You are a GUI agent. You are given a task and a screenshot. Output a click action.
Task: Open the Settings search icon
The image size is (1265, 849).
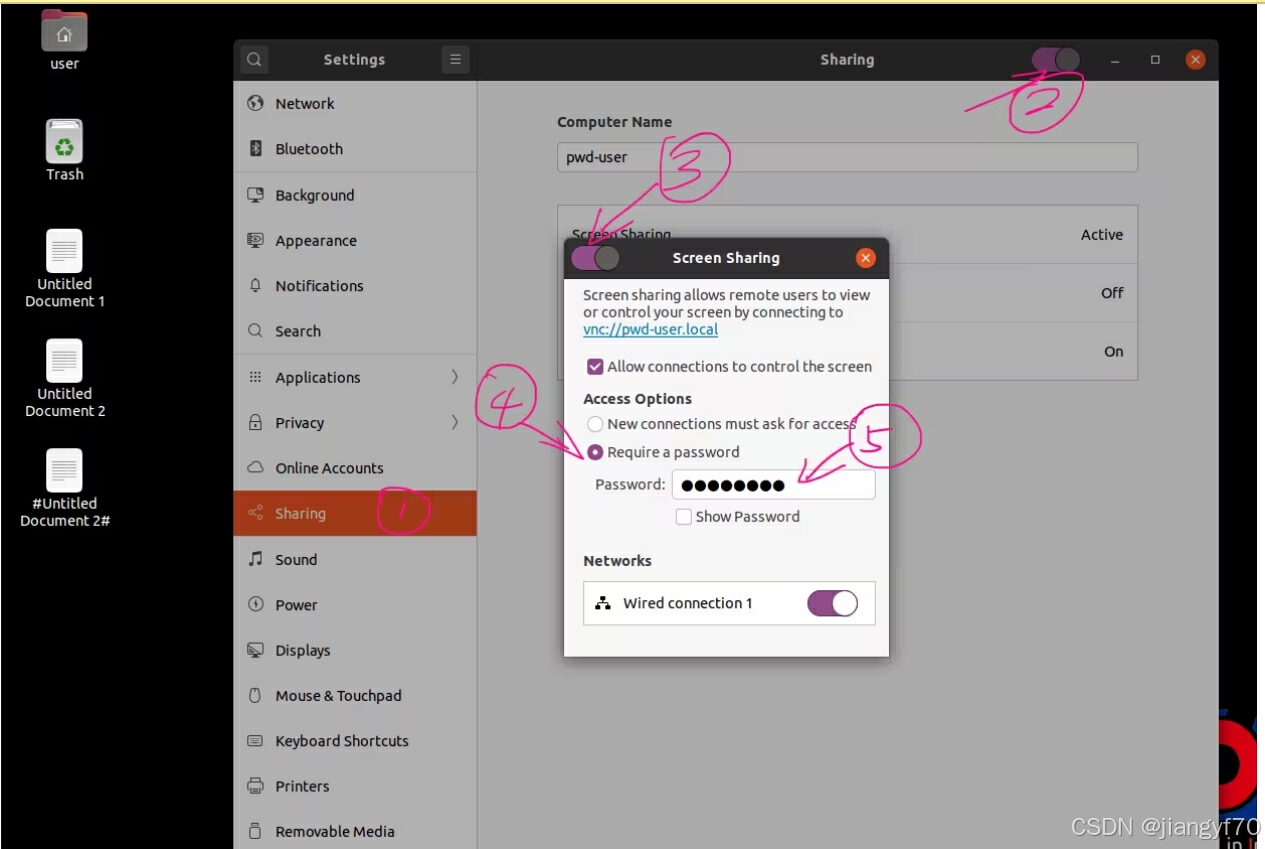pyautogui.click(x=255, y=59)
